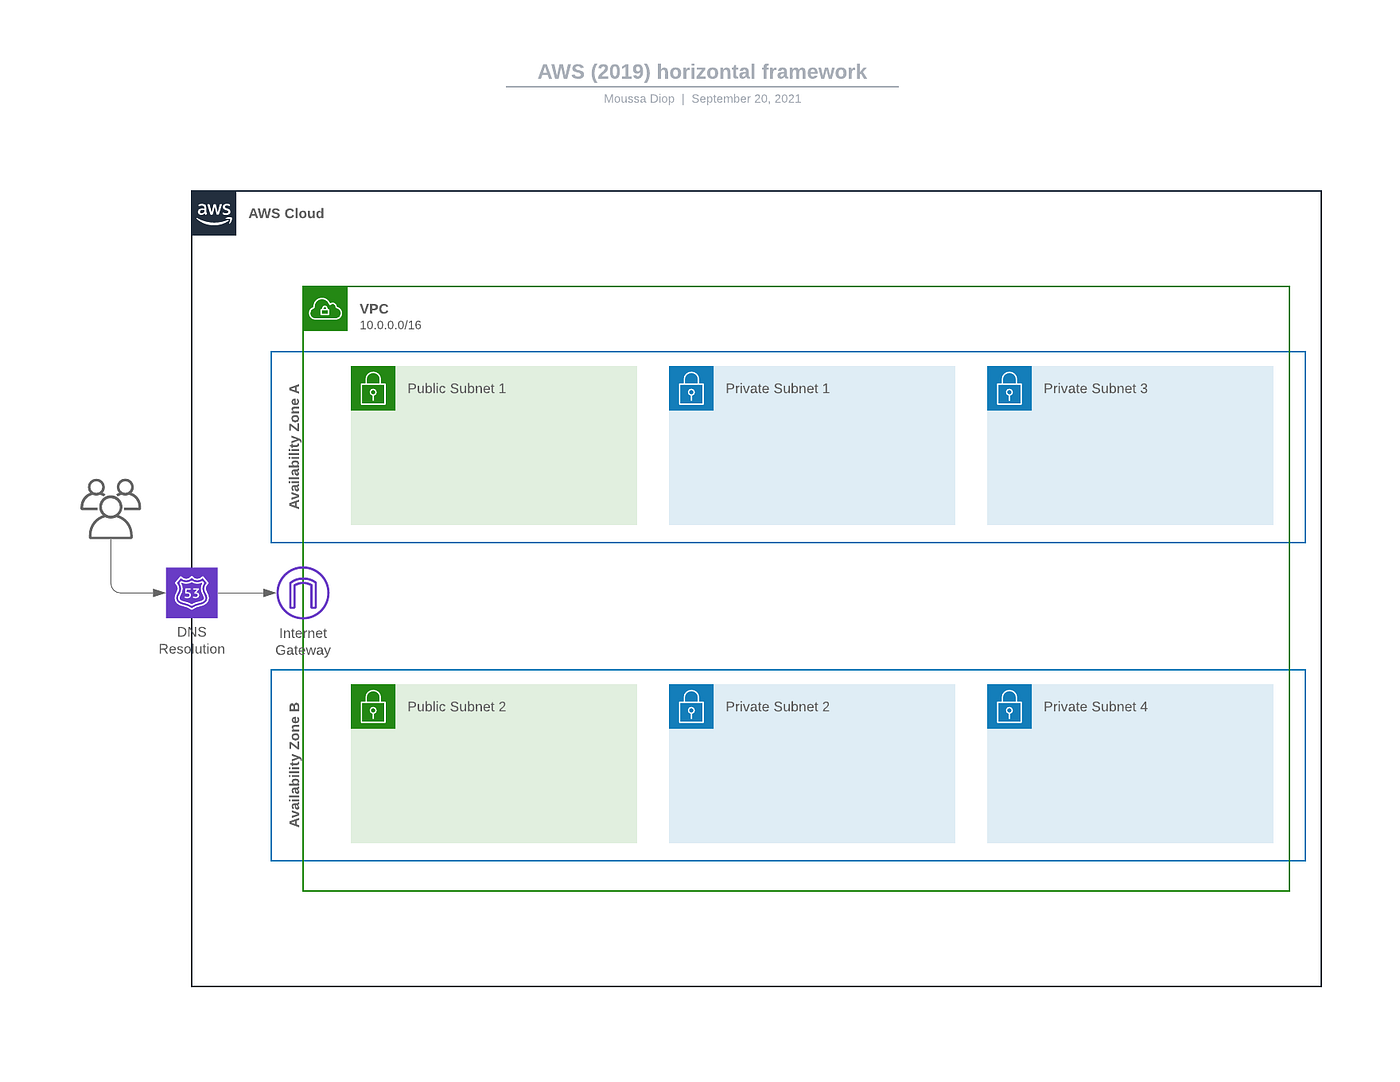This screenshot has width=1400, height=1082.
Task: Select the VPC cloud icon
Action: (x=324, y=309)
